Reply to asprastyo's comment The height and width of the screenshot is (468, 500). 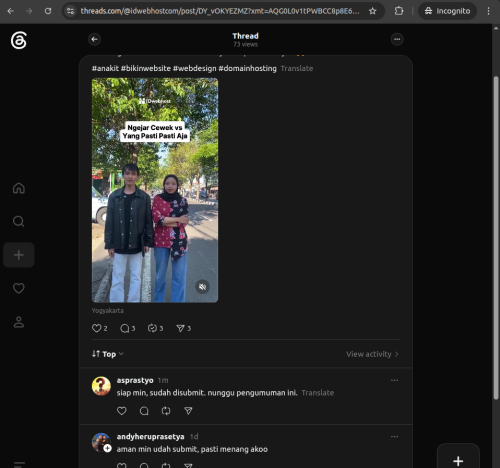[x=144, y=411]
